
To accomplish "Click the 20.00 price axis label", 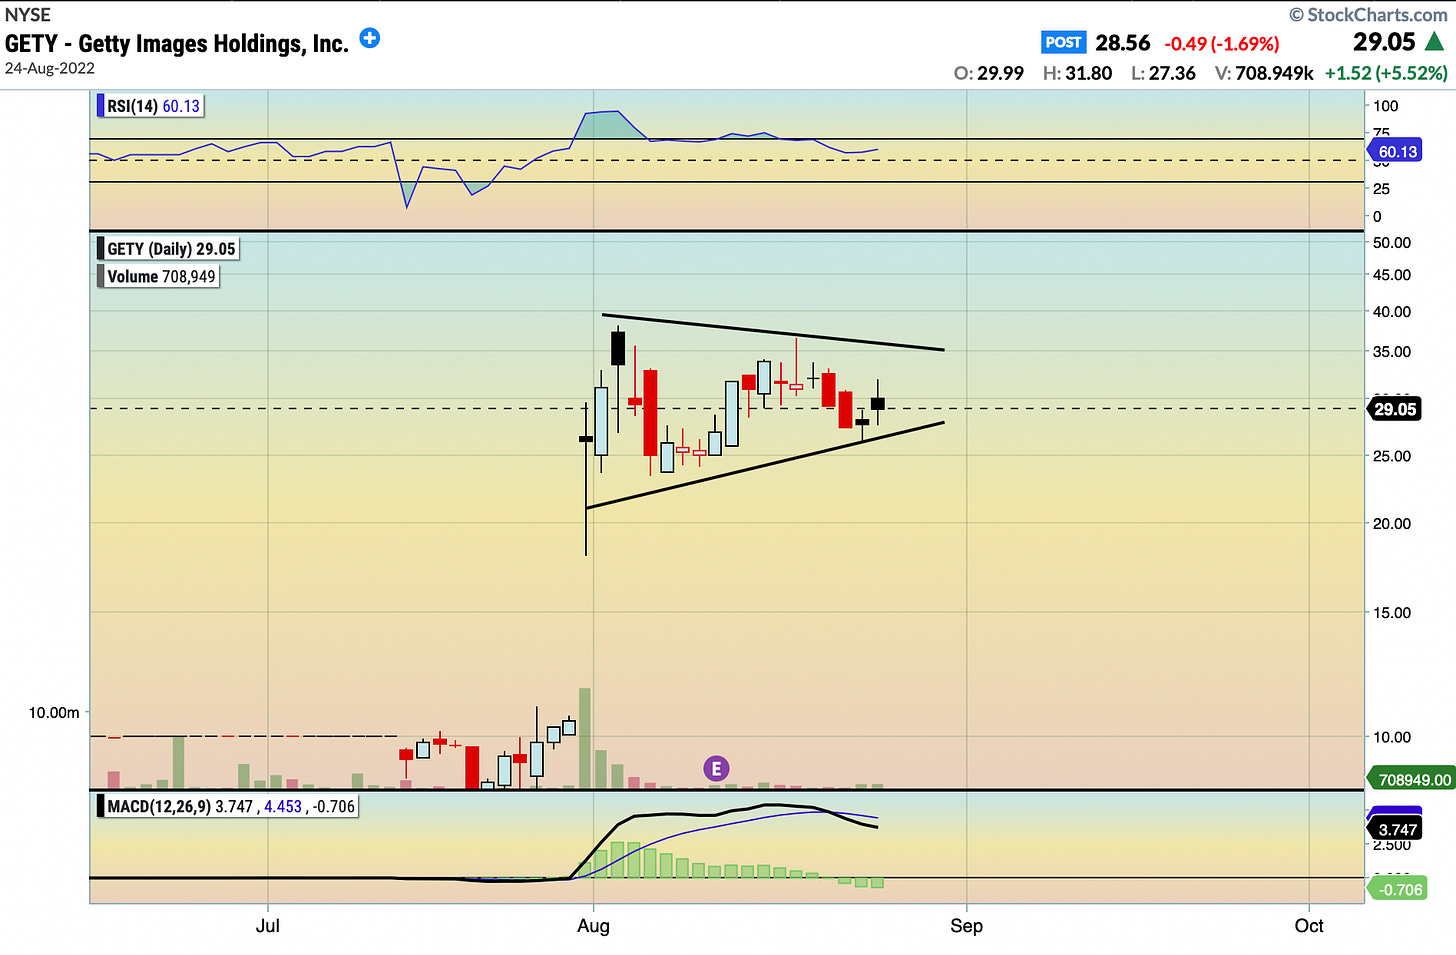I will (1392, 523).
